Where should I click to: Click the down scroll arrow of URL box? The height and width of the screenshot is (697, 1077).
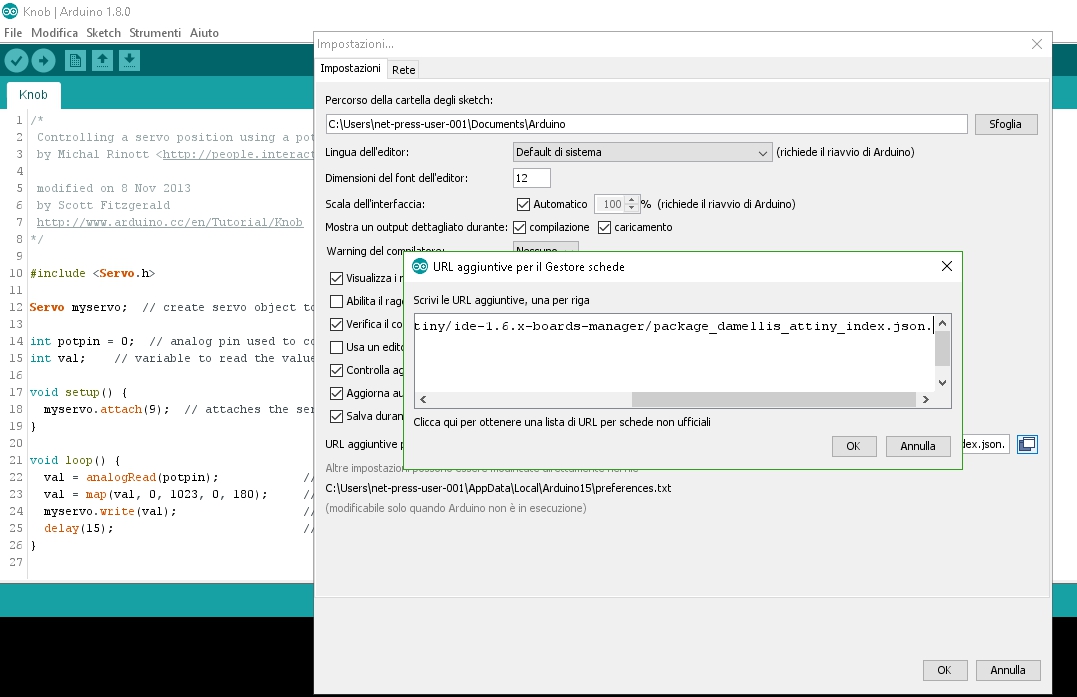[x=942, y=382]
